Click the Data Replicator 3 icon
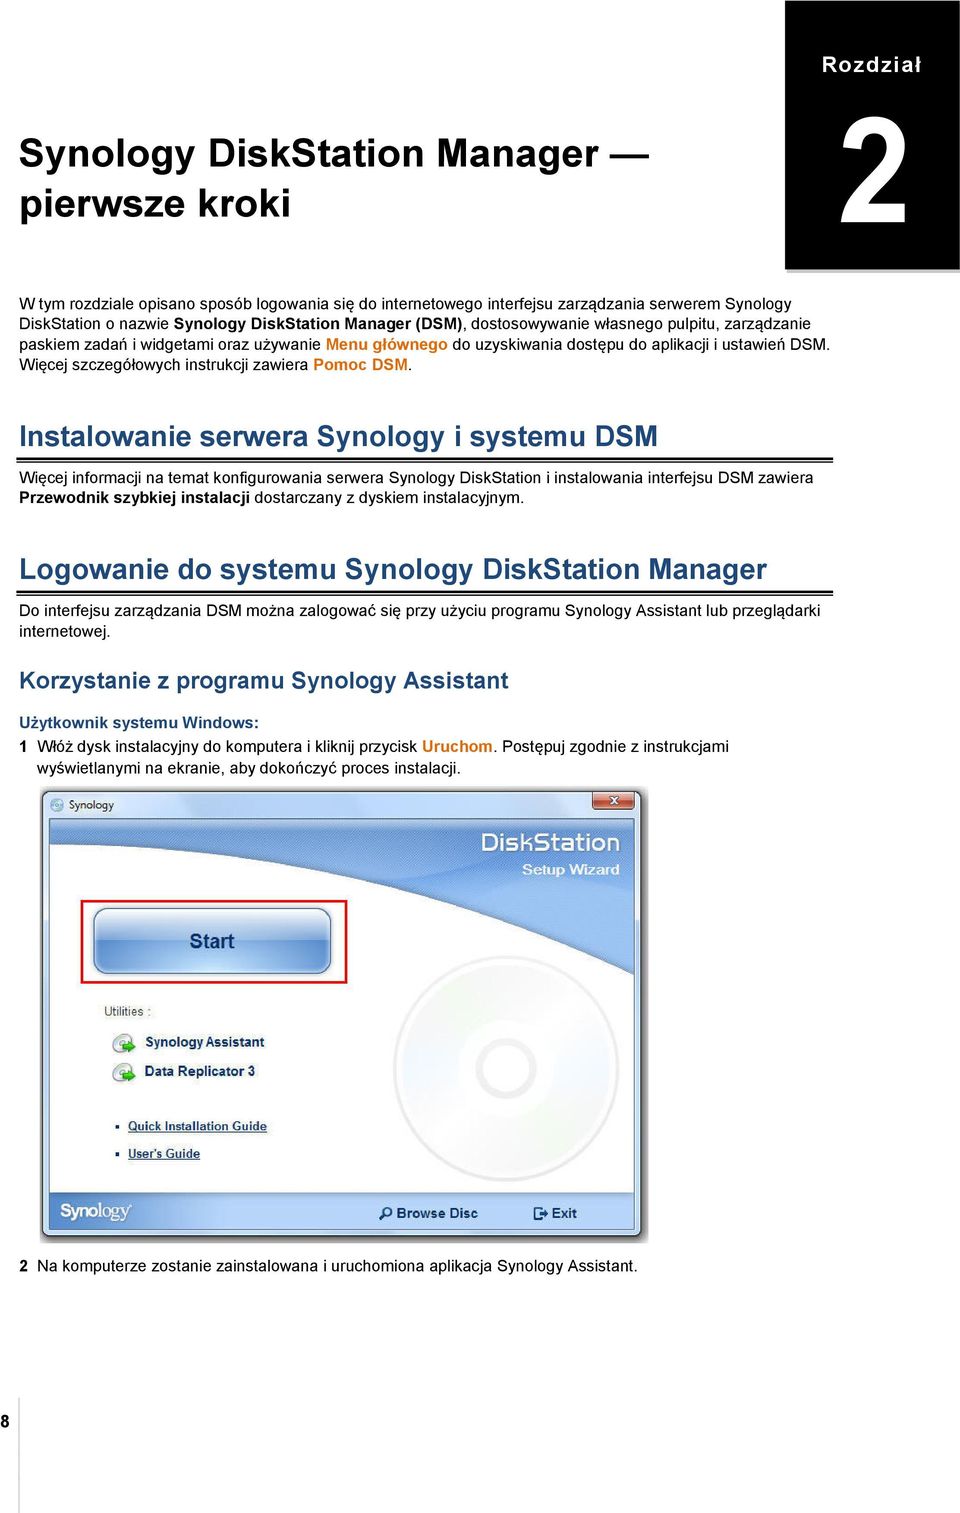The width and height of the screenshot is (960, 1513). click(x=124, y=1073)
